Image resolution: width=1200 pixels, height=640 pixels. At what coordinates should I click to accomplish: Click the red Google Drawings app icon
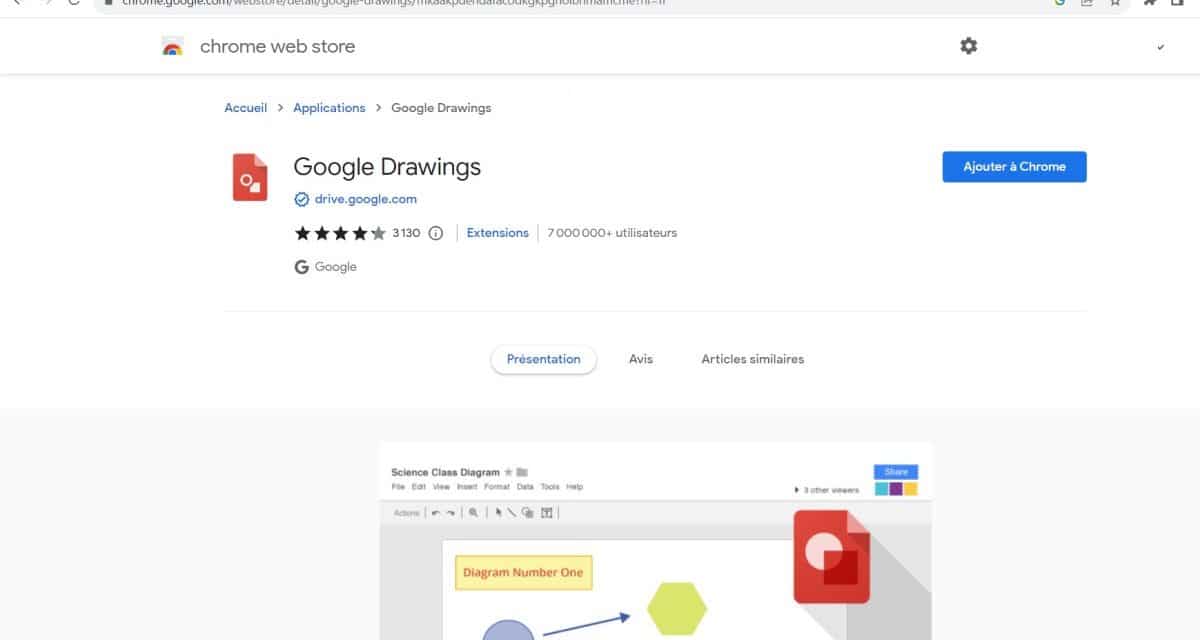click(250, 177)
